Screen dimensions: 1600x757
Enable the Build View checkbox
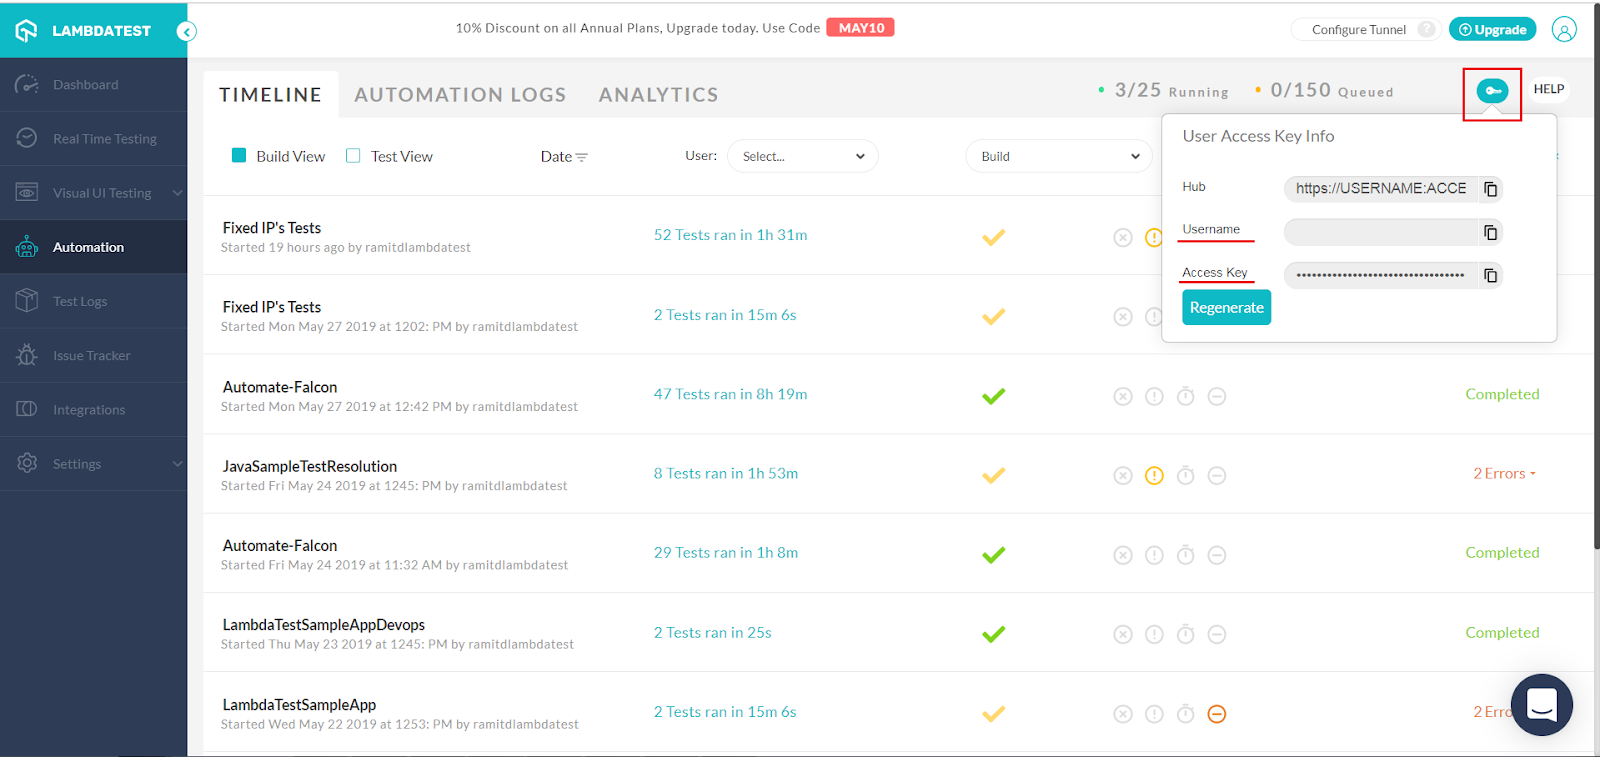pos(239,155)
